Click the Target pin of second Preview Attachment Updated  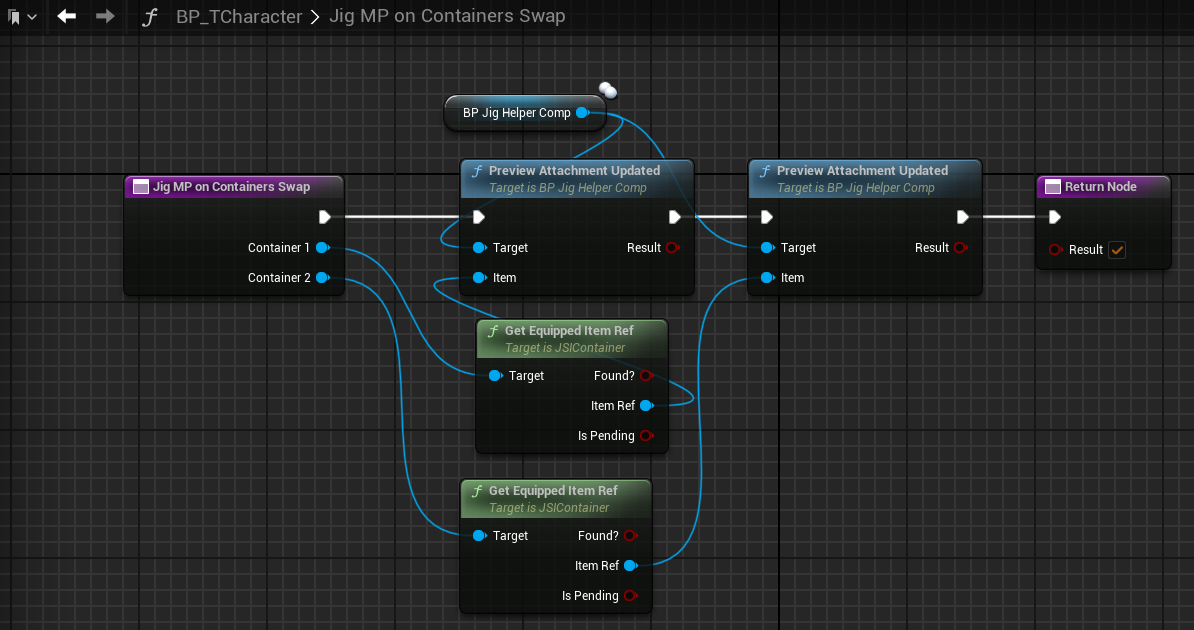768,248
